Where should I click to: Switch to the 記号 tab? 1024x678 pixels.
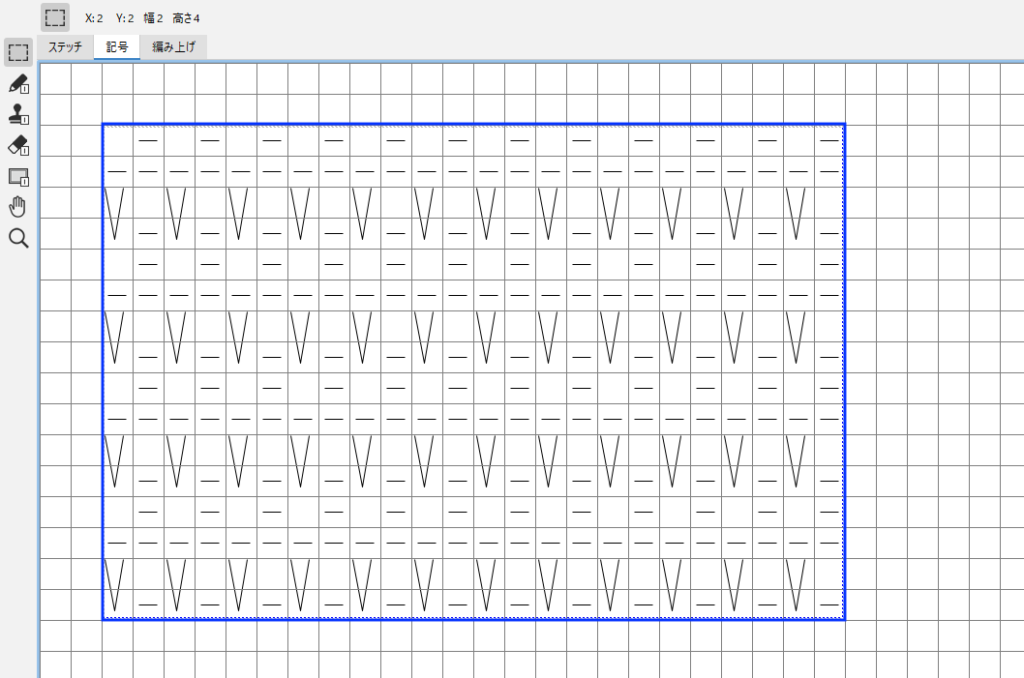point(117,47)
